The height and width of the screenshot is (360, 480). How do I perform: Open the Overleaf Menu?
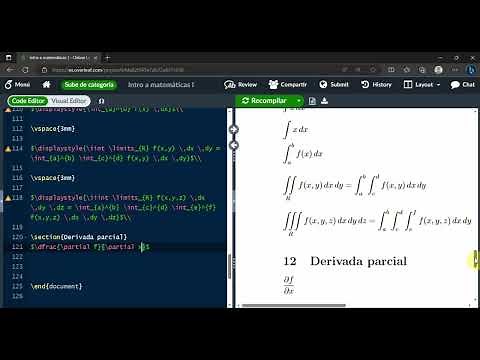coord(17,85)
